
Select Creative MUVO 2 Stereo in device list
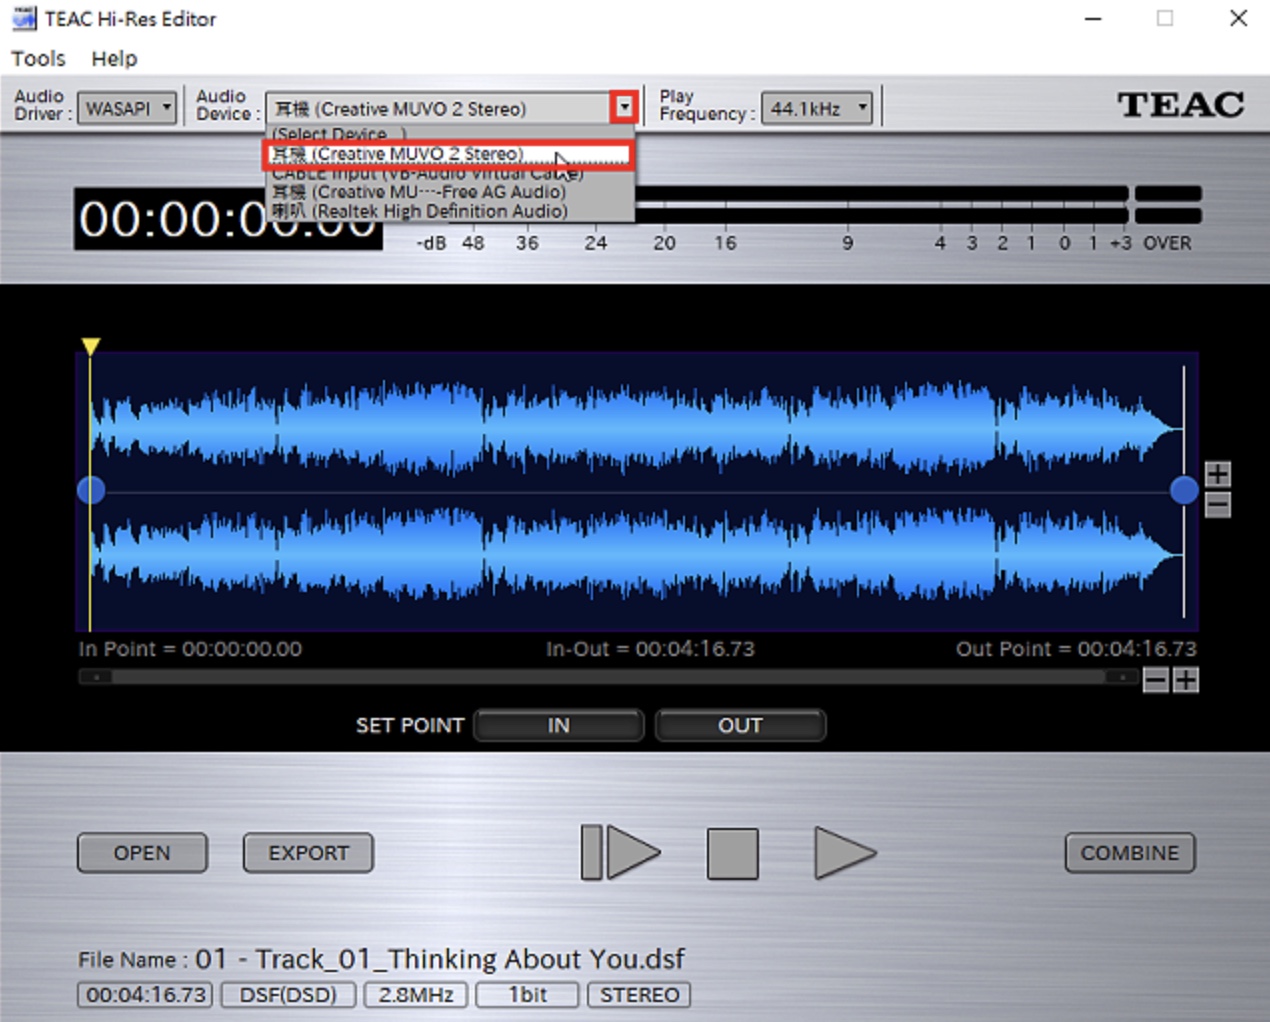point(448,154)
